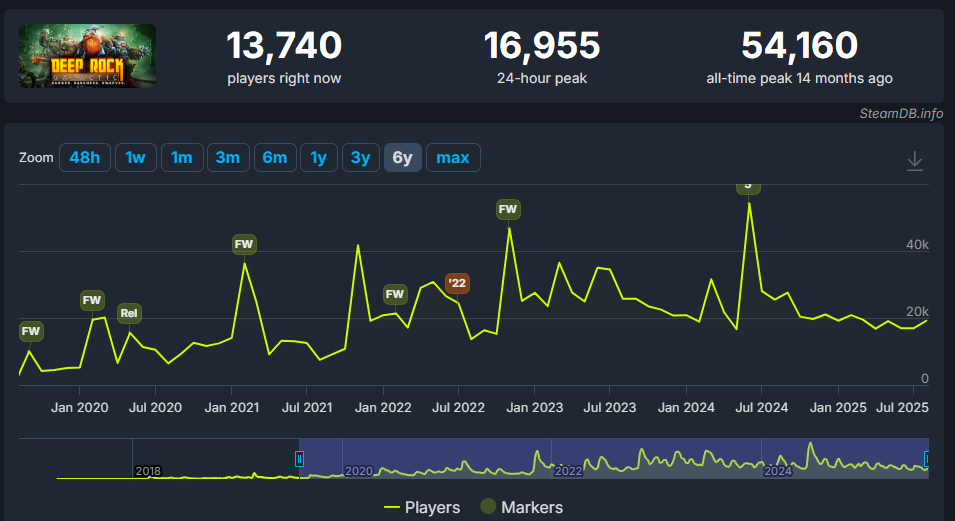Click the 16,955 24-hour peak figure
Screen dimensions: 955x521
coord(541,46)
